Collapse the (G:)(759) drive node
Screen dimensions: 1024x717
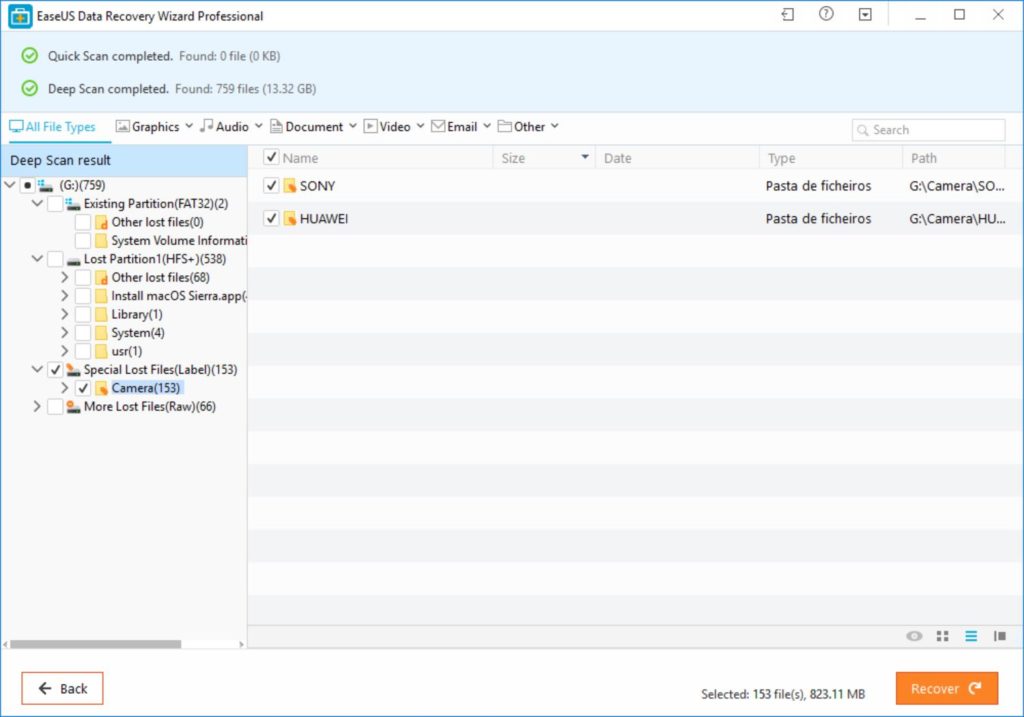pos(10,185)
